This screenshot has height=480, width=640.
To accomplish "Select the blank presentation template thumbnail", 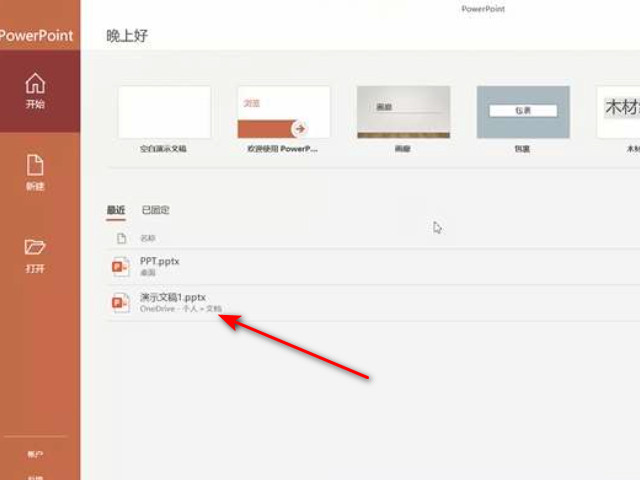I will pyautogui.click(x=164, y=112).
